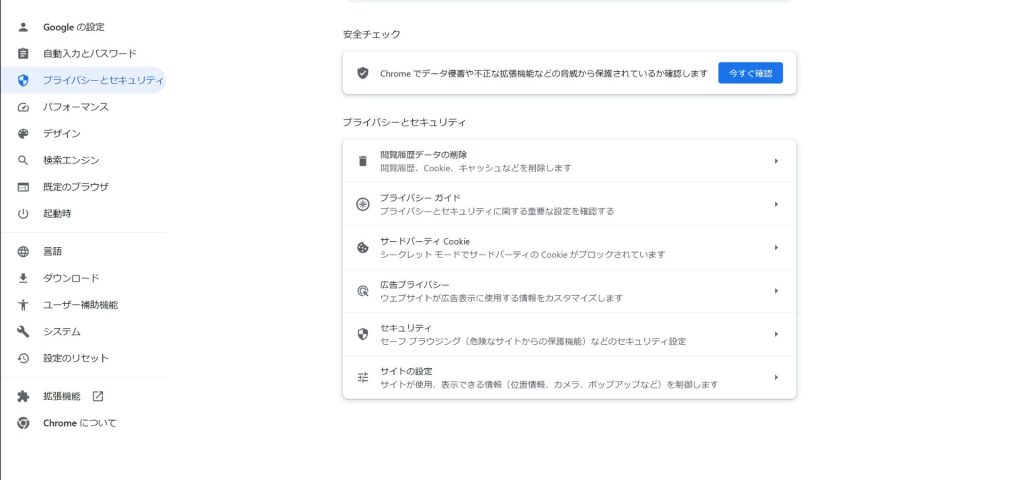Click the palette icon for デザイン

click(x=23, y=133)
